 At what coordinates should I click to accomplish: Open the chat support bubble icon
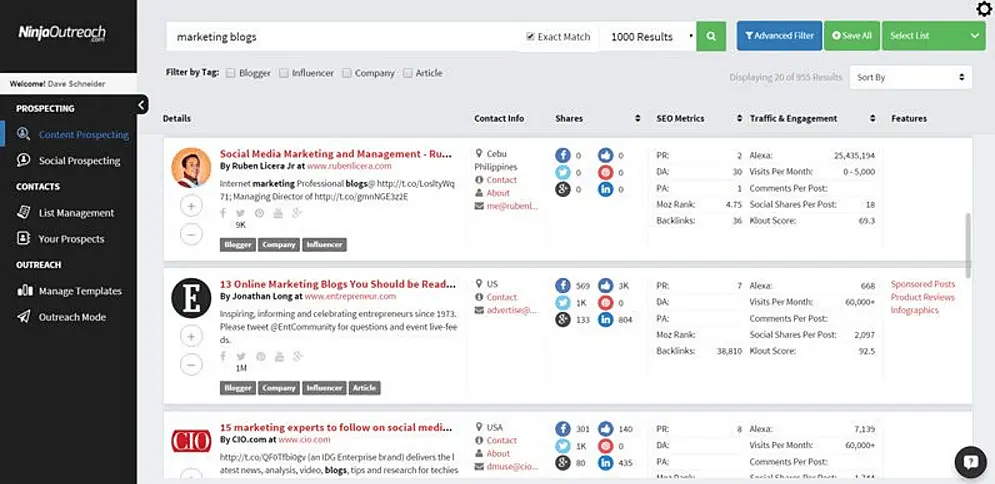click(970, 461)
